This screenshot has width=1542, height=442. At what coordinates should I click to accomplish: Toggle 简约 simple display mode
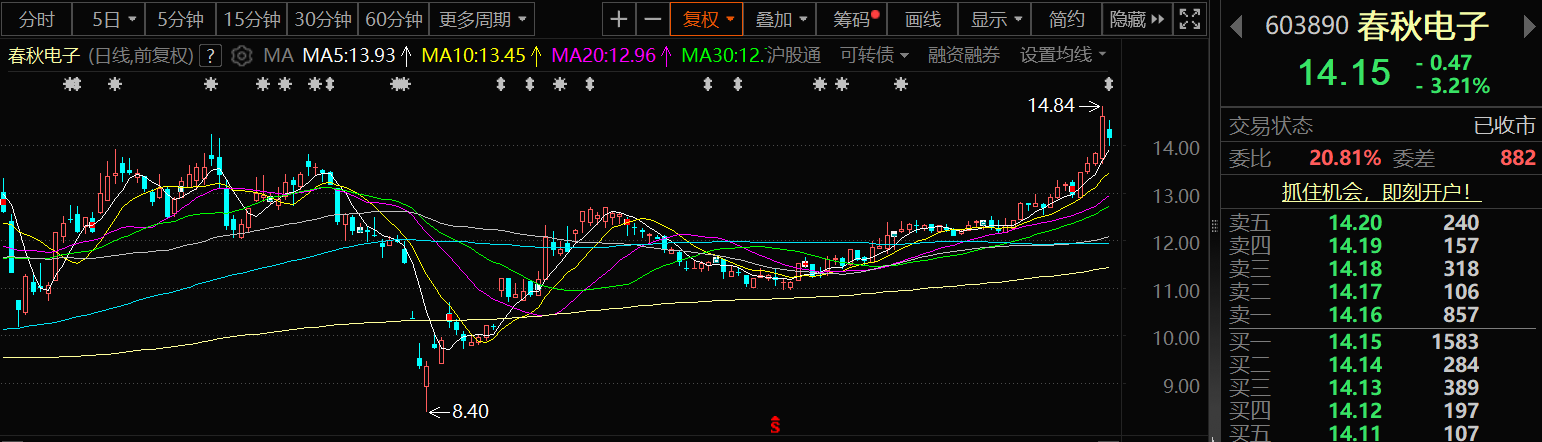[x=1066, y=19]
